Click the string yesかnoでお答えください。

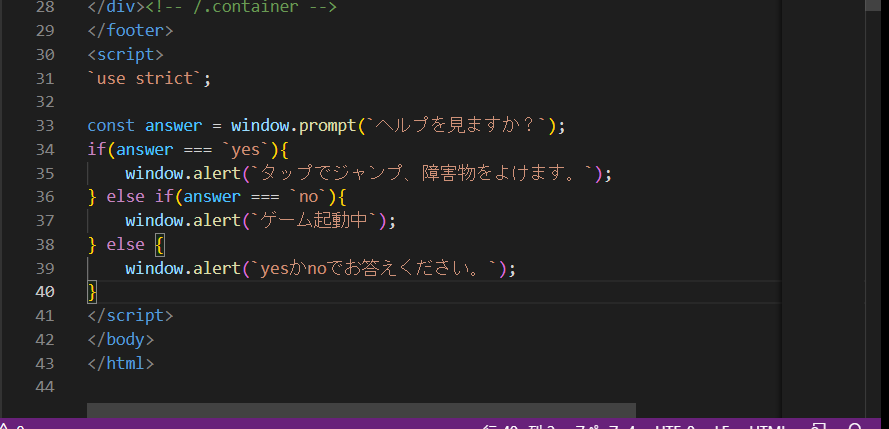(375, 268)
